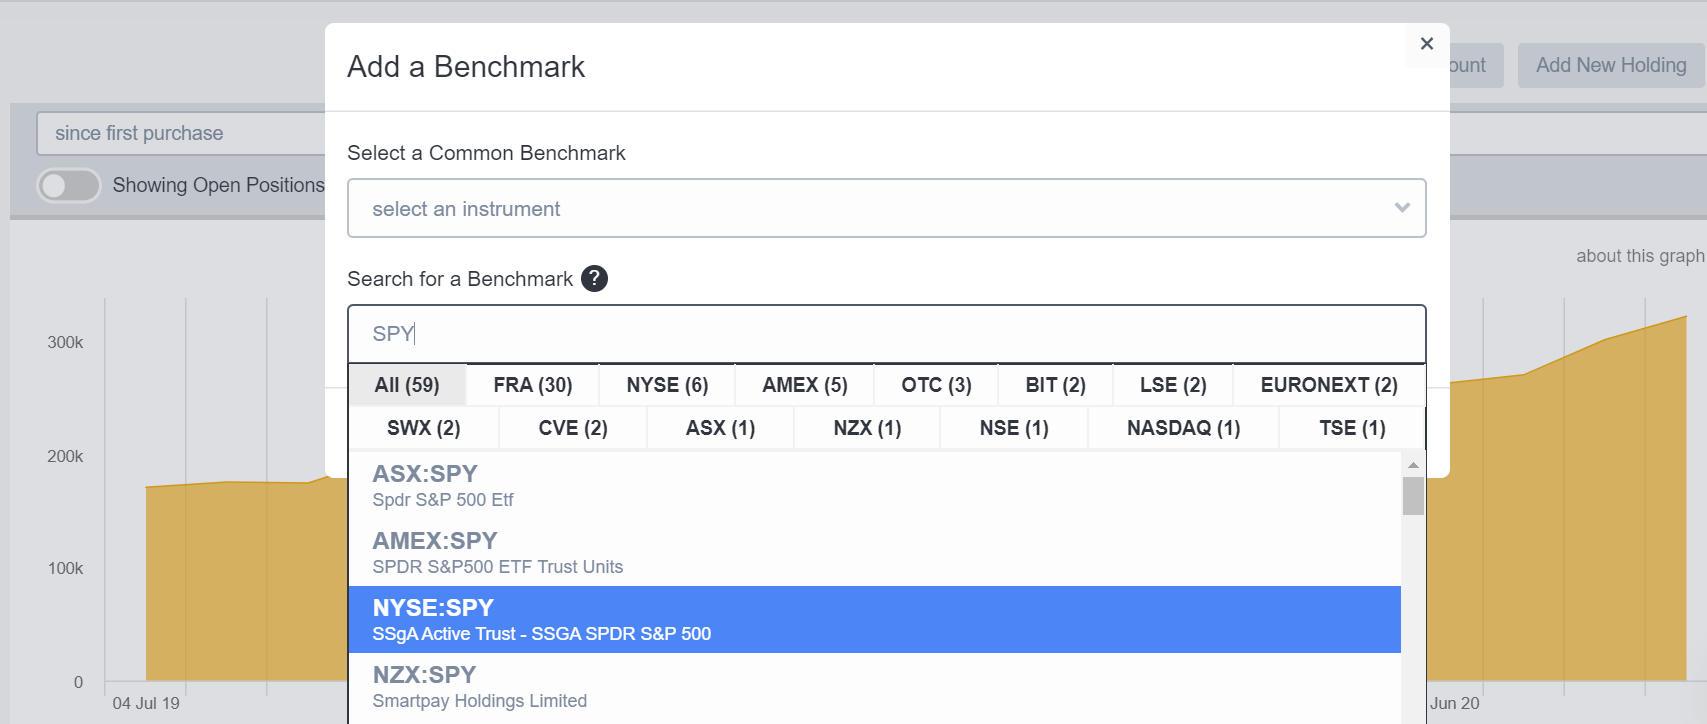Open the about this graph link

(x=1640, y=256)
